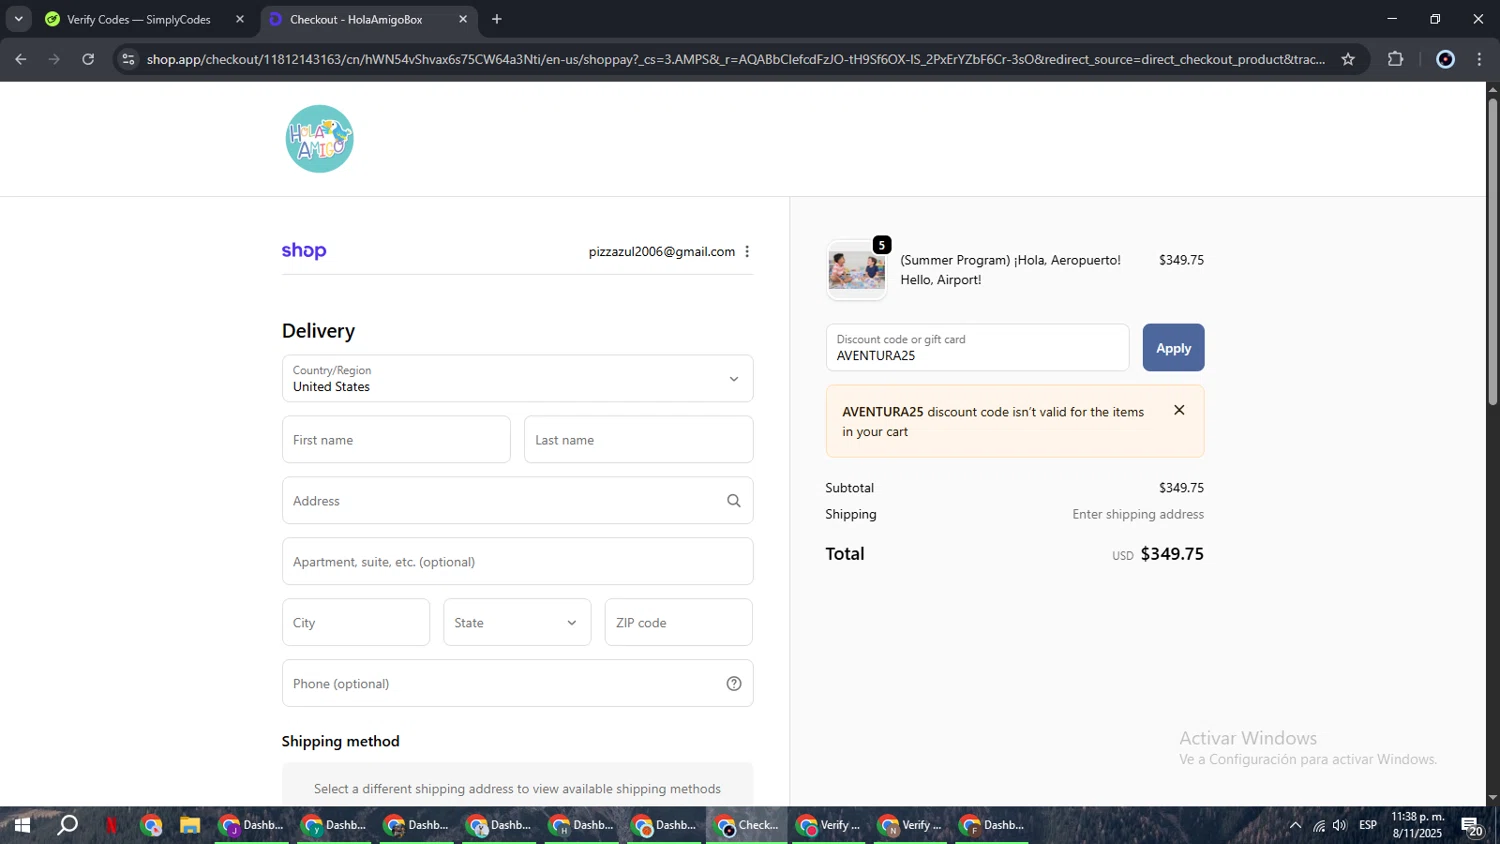Click the address search magnifier icon

[x=734, y=501]
